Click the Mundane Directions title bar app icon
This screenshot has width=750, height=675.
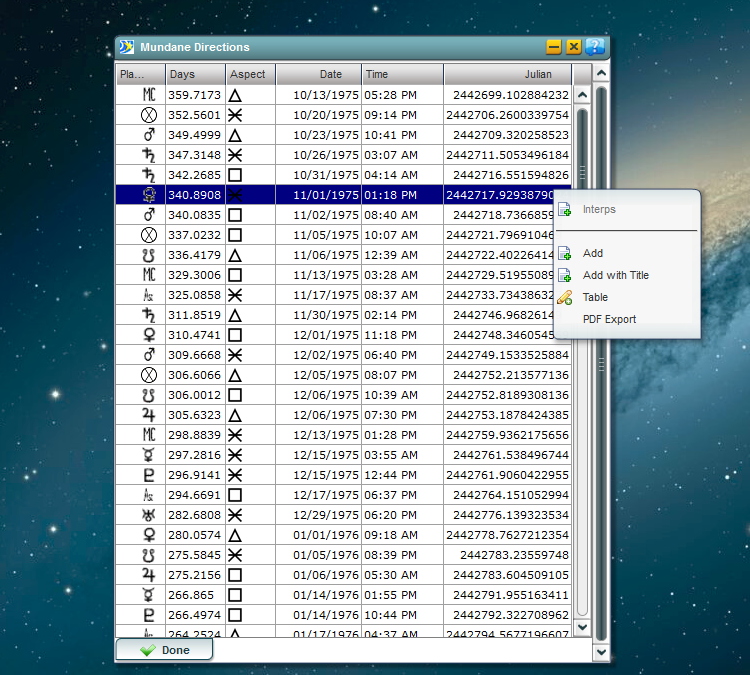pyautogui.click(x=127, y=47)
